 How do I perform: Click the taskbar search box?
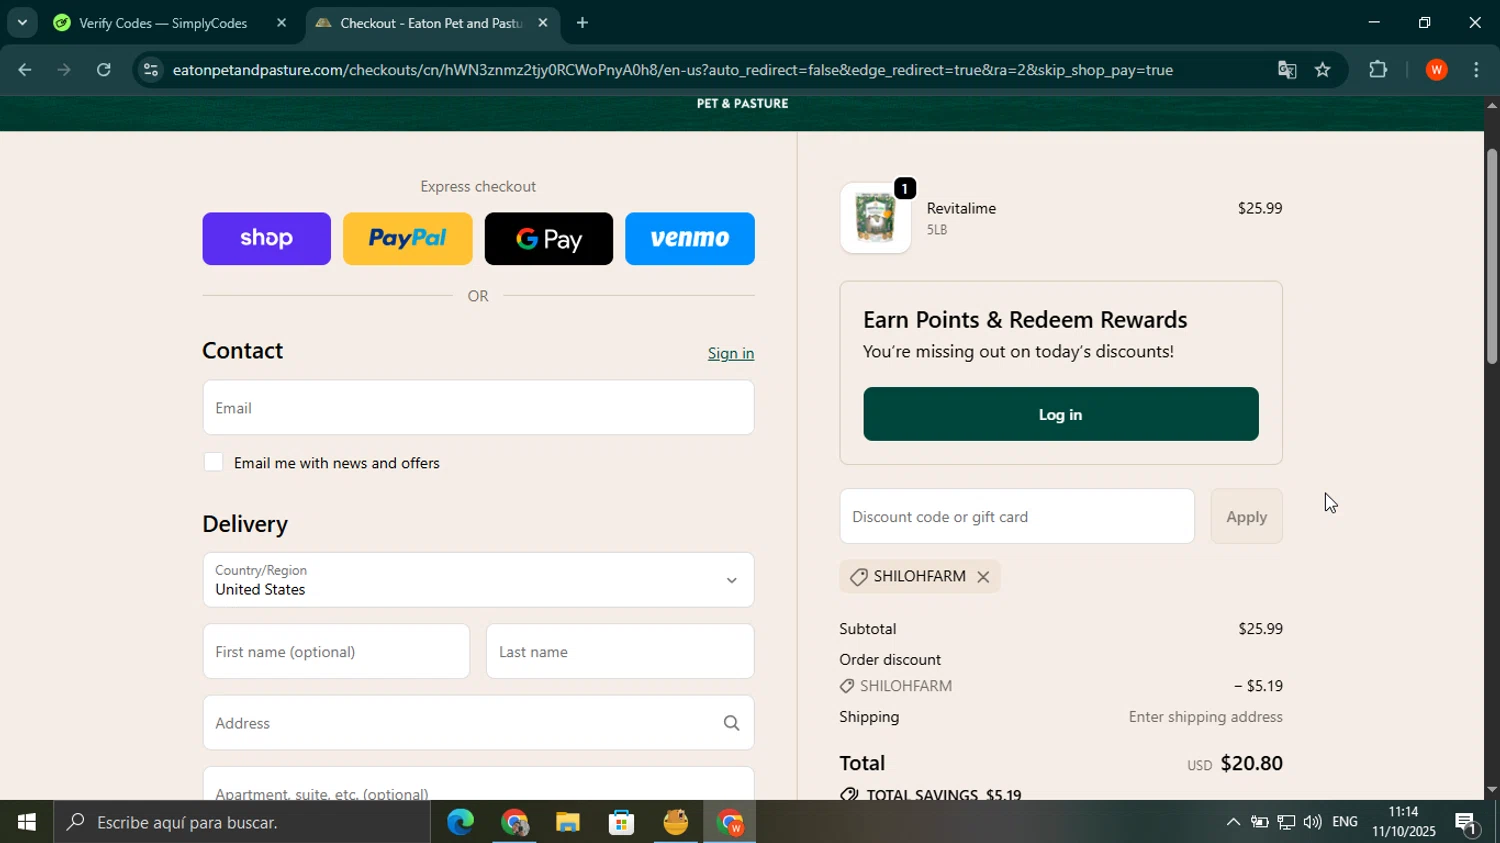[x=243, y=822]
